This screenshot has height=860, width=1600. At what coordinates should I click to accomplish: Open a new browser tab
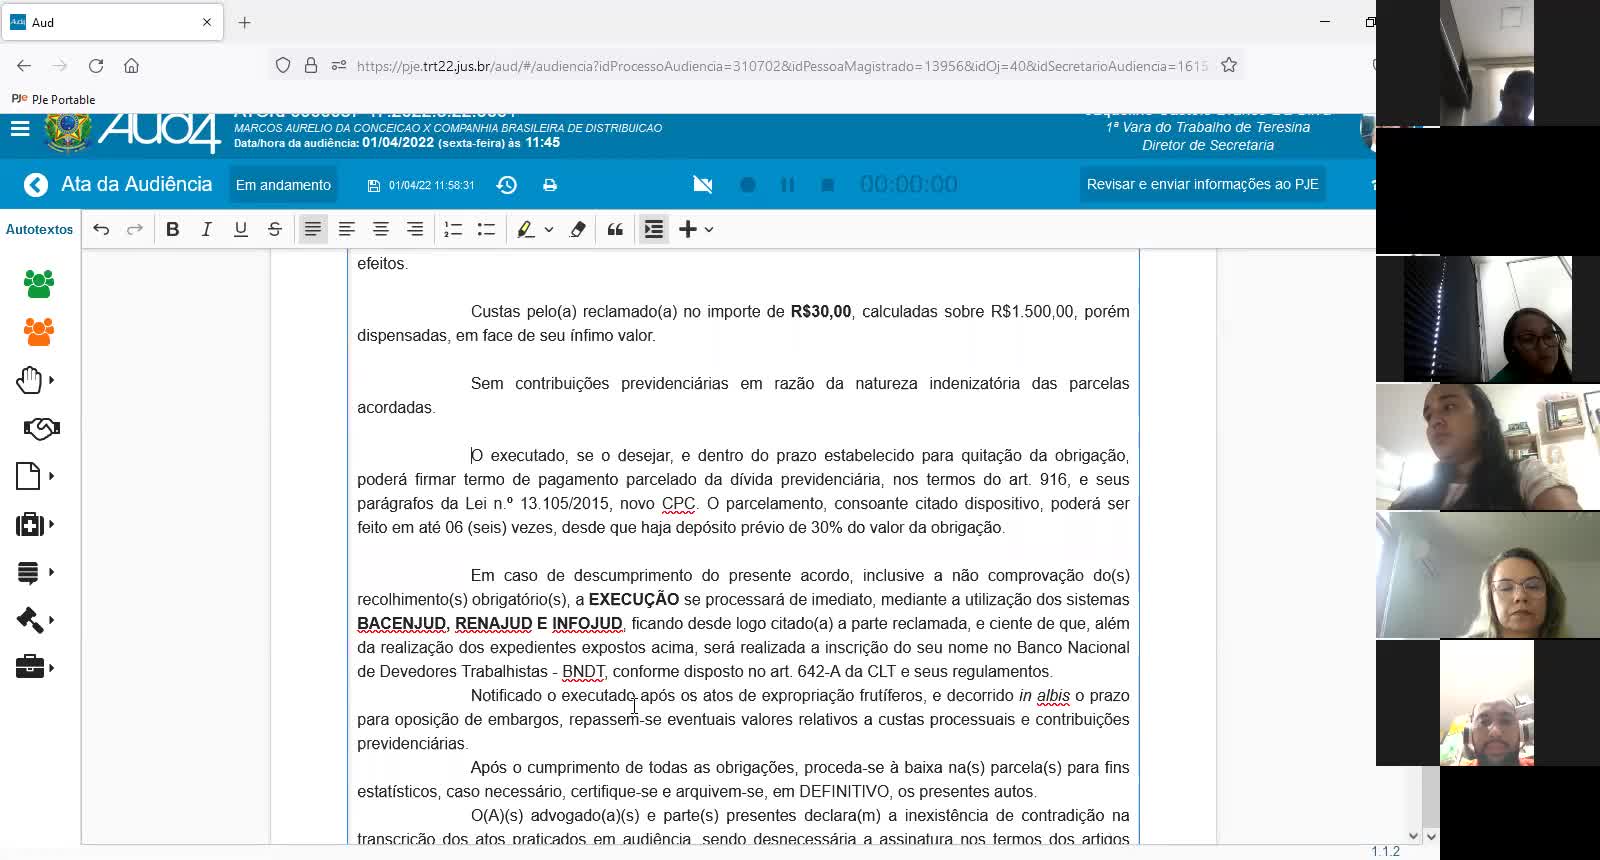[x=245, y=22]
